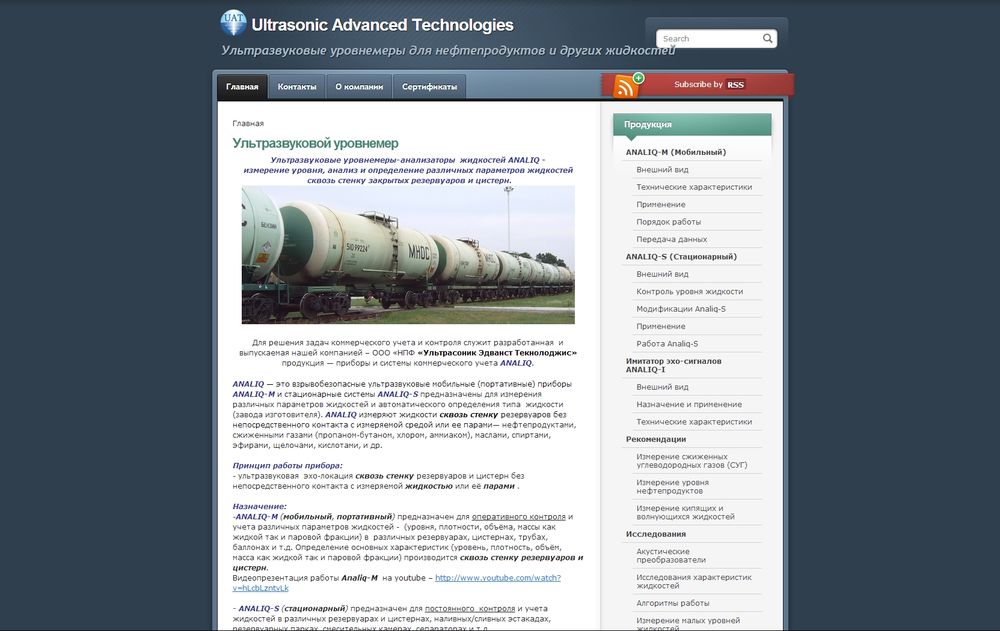Open Алгоритмы работы sidebar link
Screen dimensions: 1000x631
pyautogui.click(x=672, y=603)
